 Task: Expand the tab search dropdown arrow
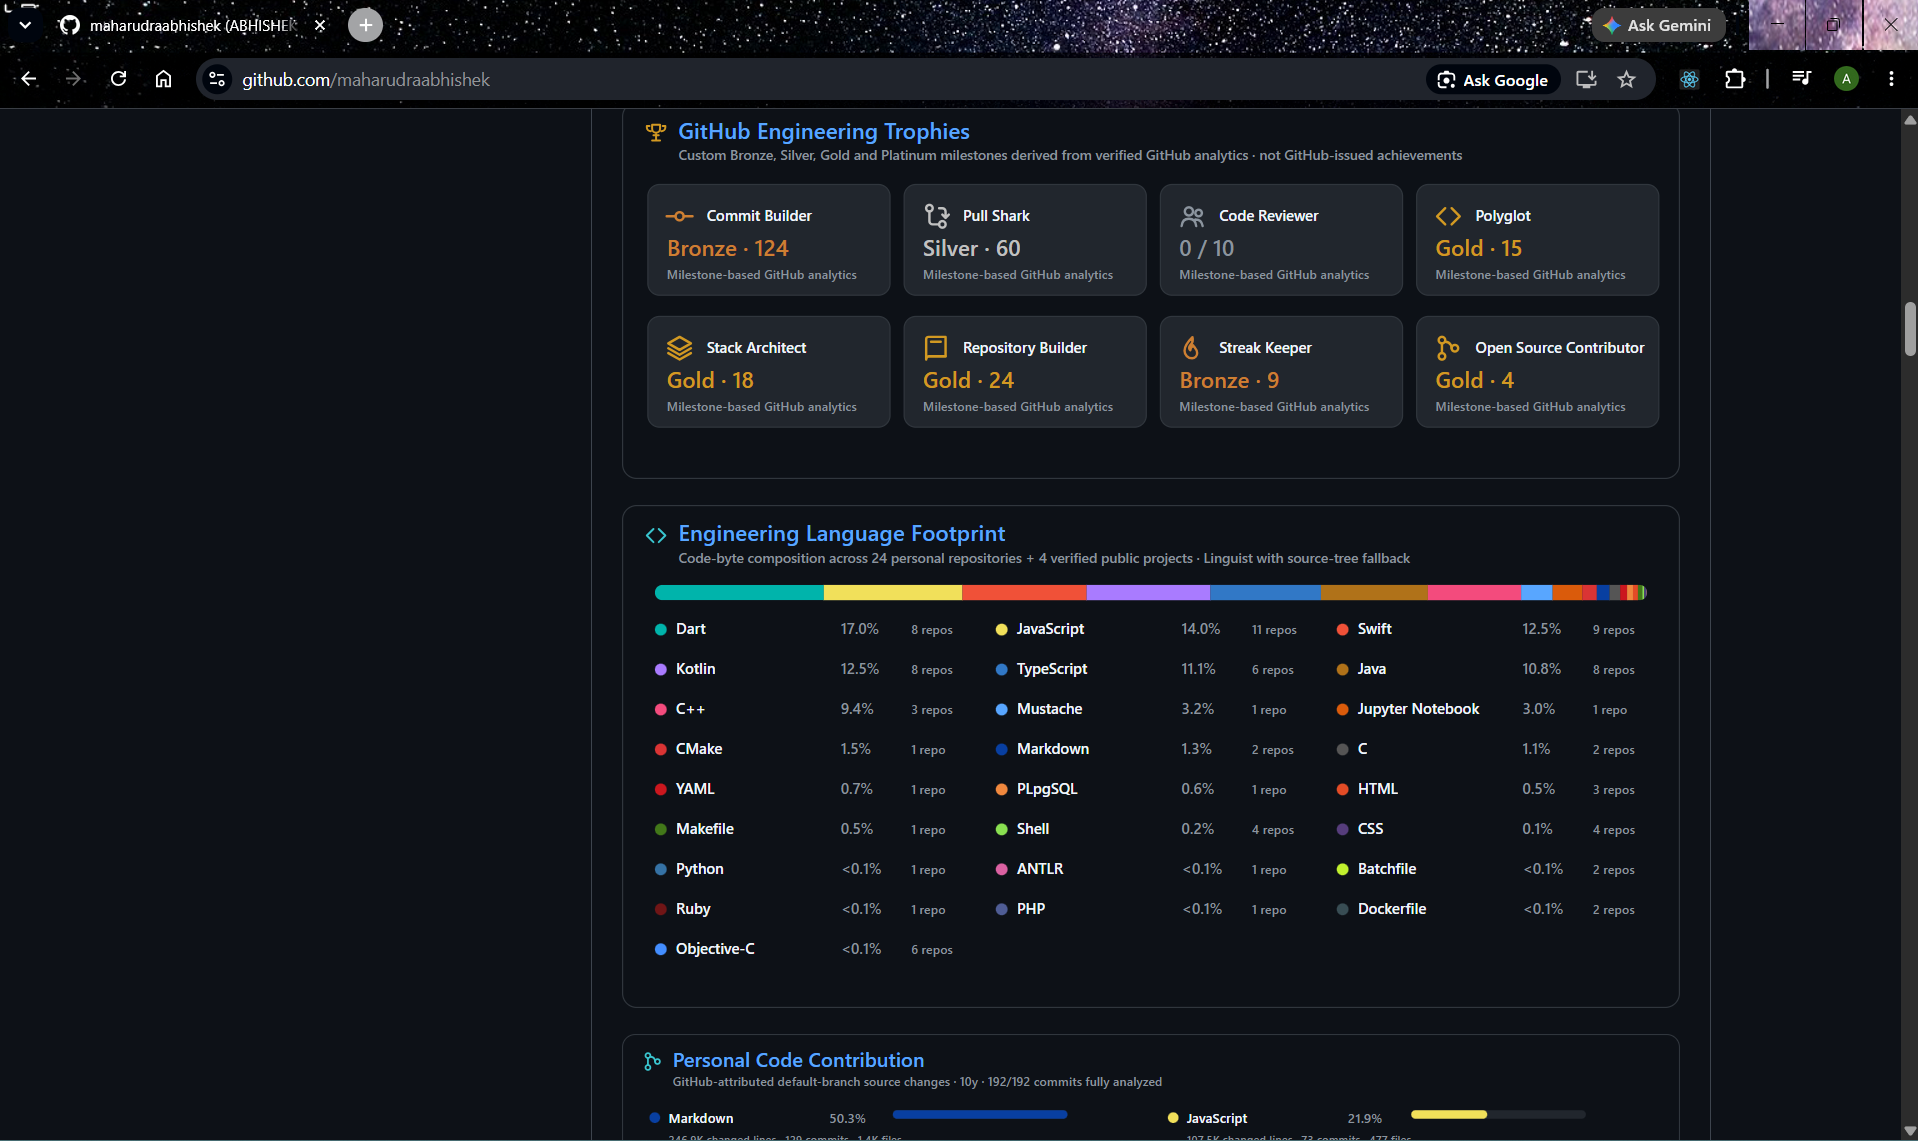(25, 25)
